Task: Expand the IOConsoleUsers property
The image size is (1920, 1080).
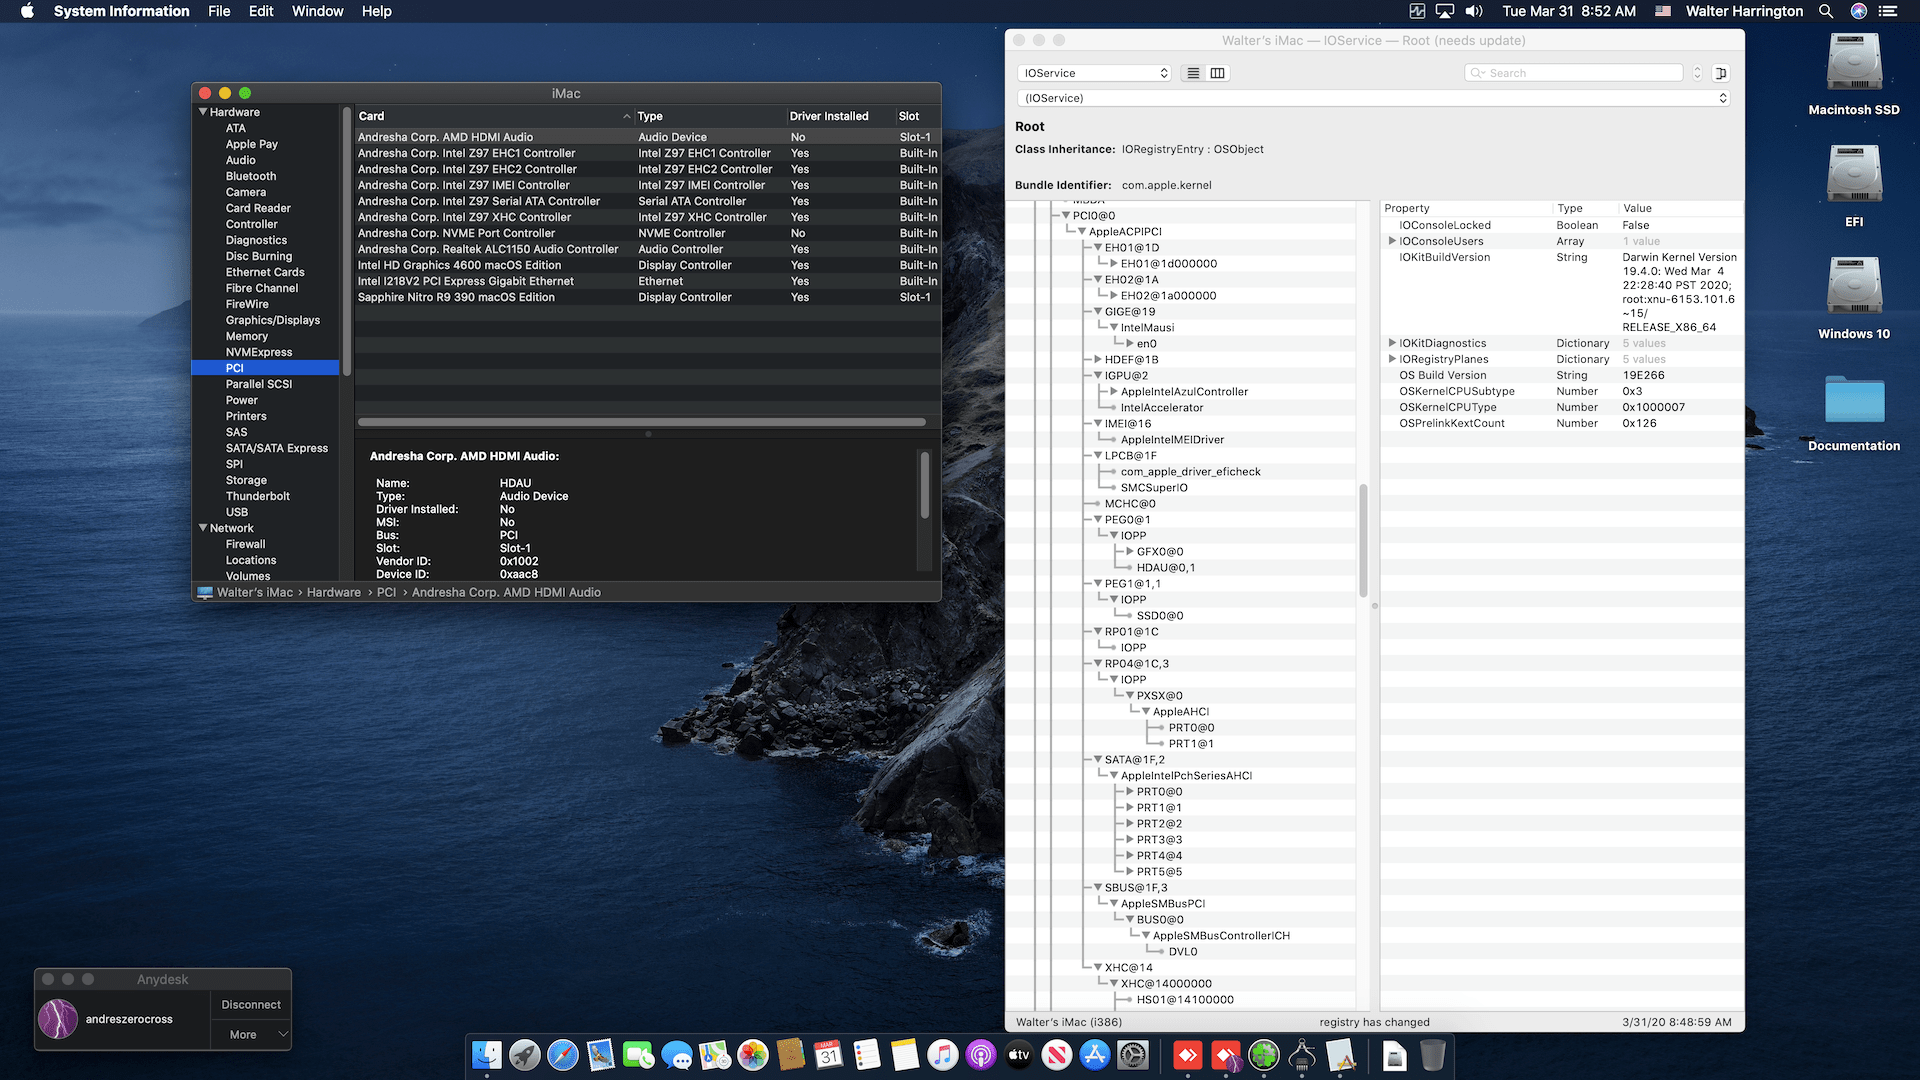Action: (1392, 241)
